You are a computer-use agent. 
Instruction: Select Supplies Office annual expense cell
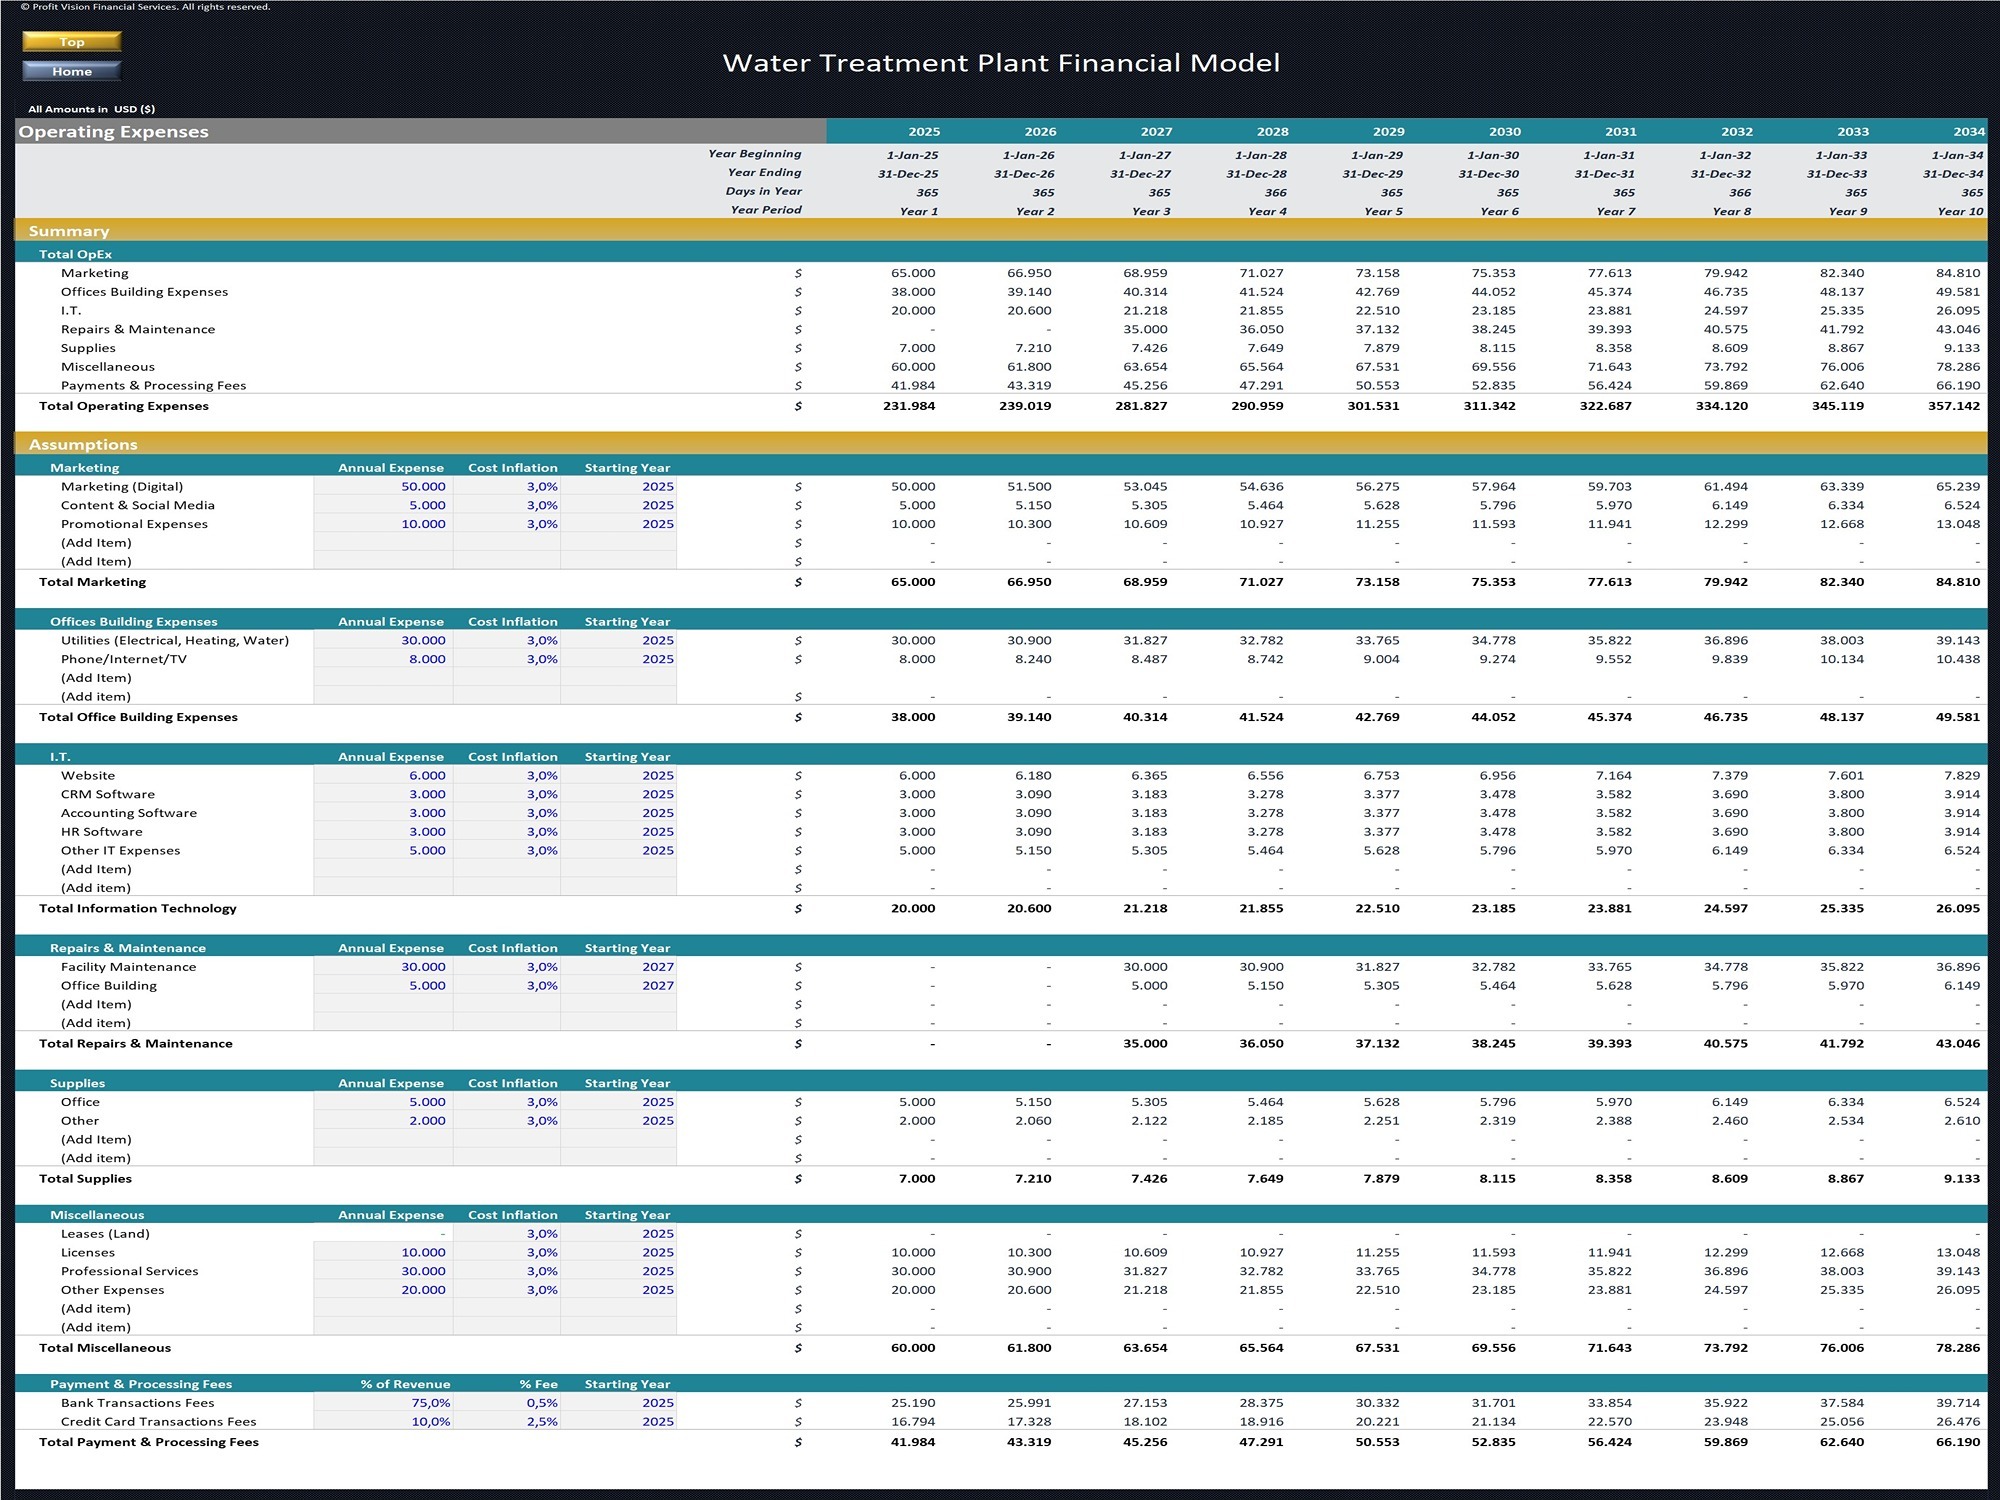tap(383, 1102)
